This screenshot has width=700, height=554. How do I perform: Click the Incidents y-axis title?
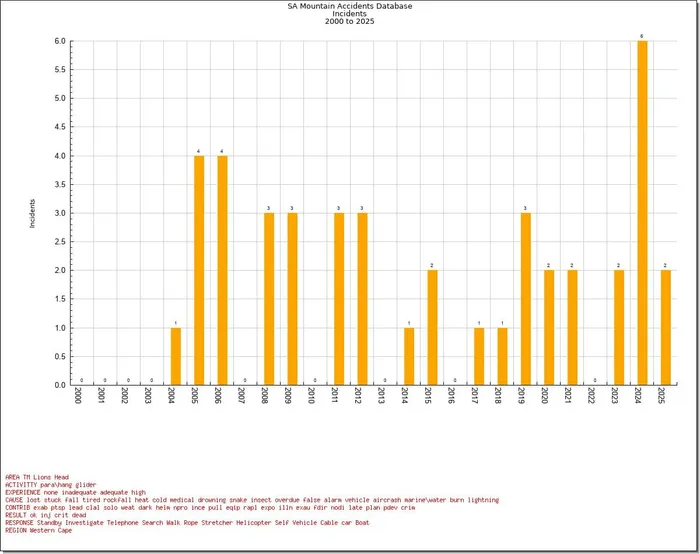tap(32, 212)
